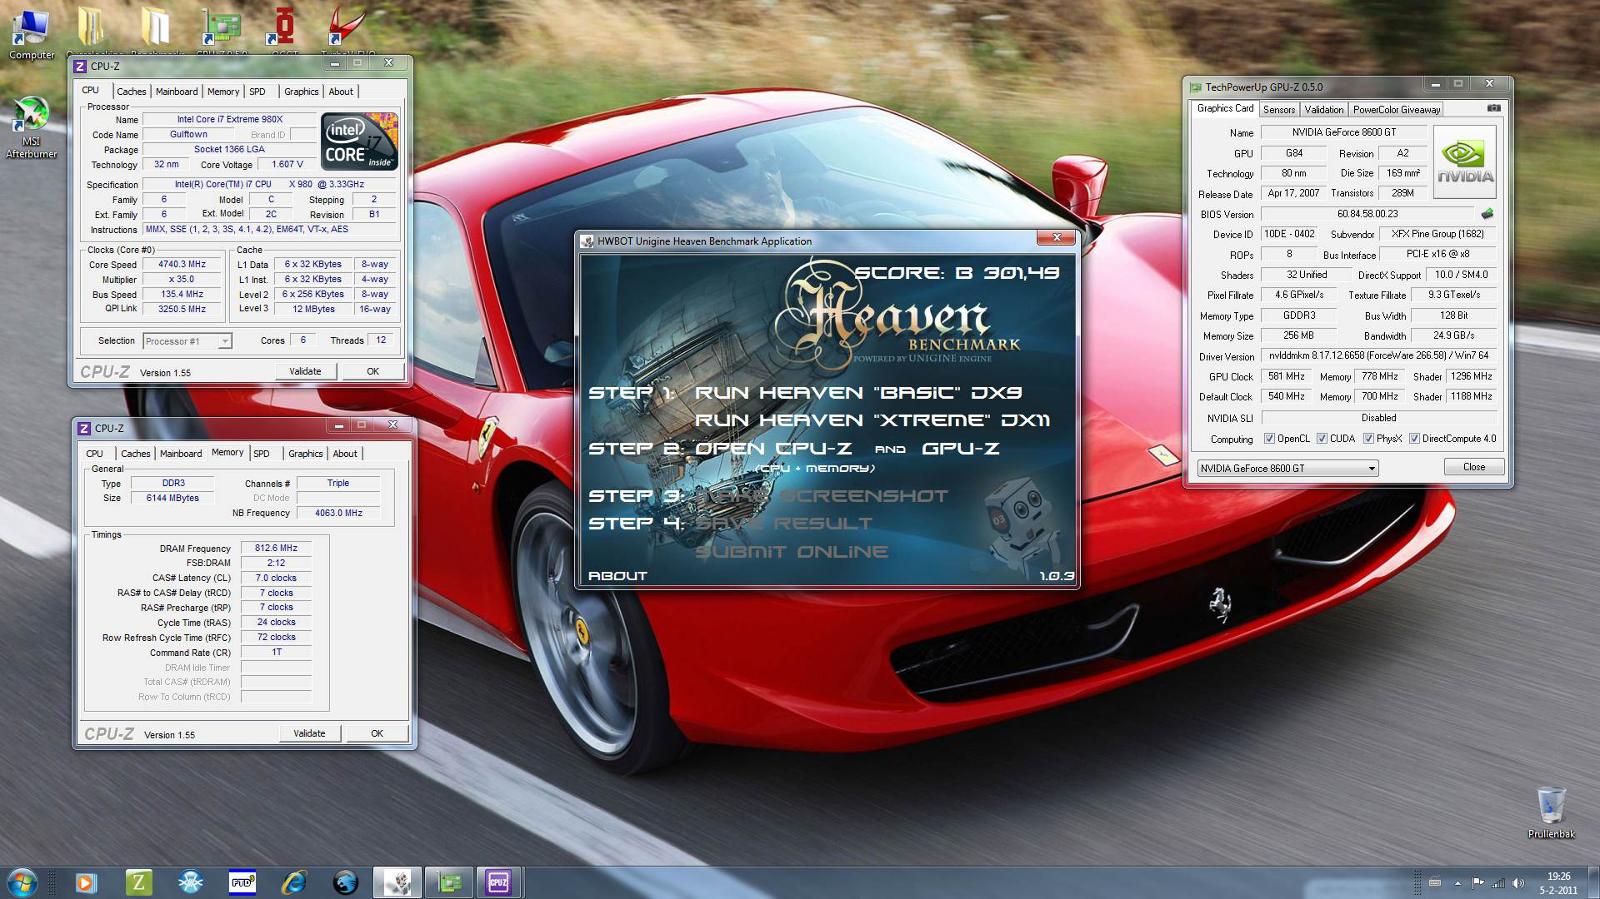Open the Processor #1 selection dropdown

pos(187,341)
